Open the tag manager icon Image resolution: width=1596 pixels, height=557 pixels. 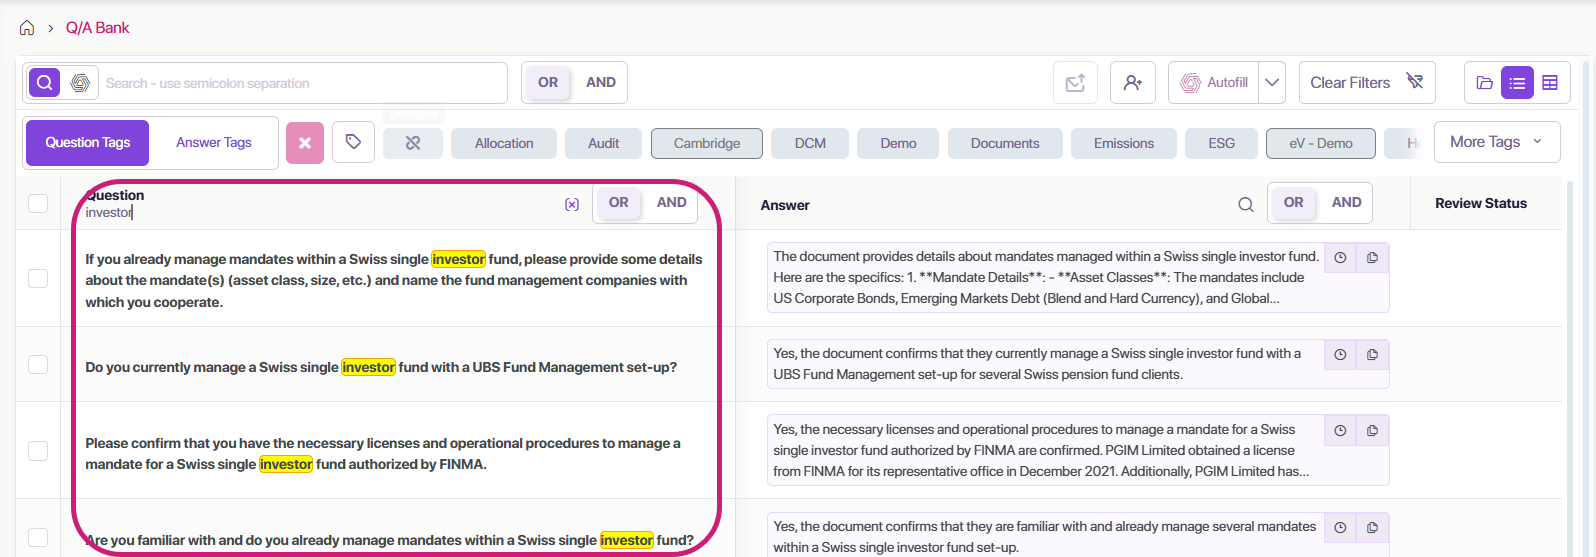(353, 142)
